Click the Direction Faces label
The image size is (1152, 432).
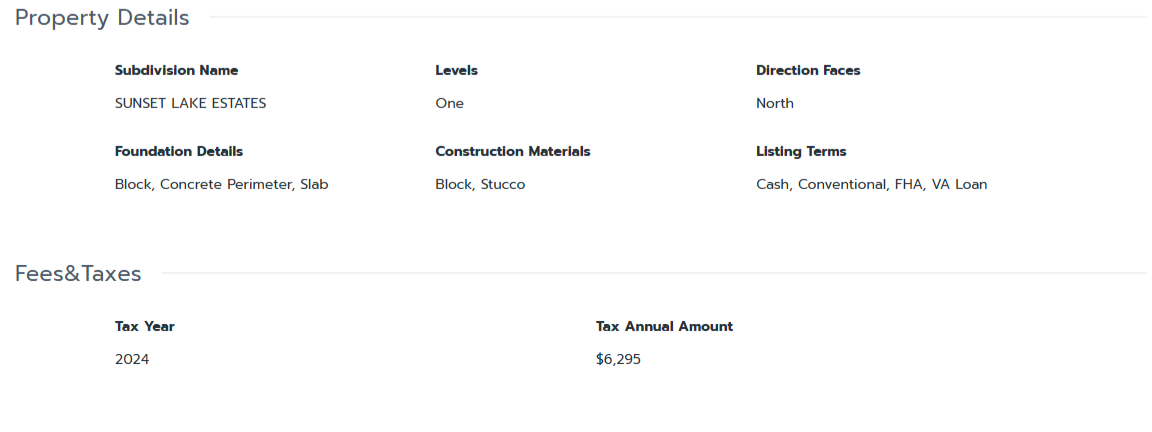click(x=808, y=70)
